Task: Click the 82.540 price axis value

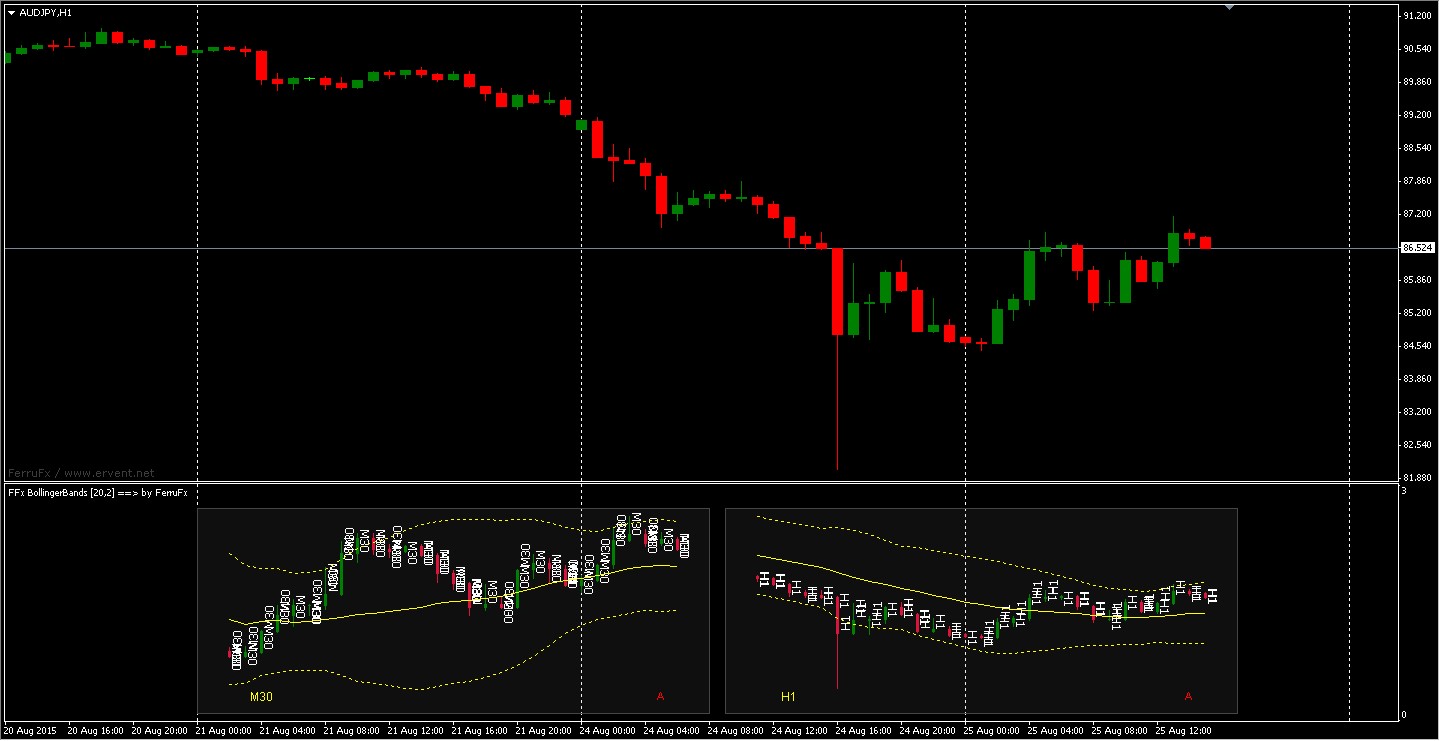Action: tap(1417, 445)
